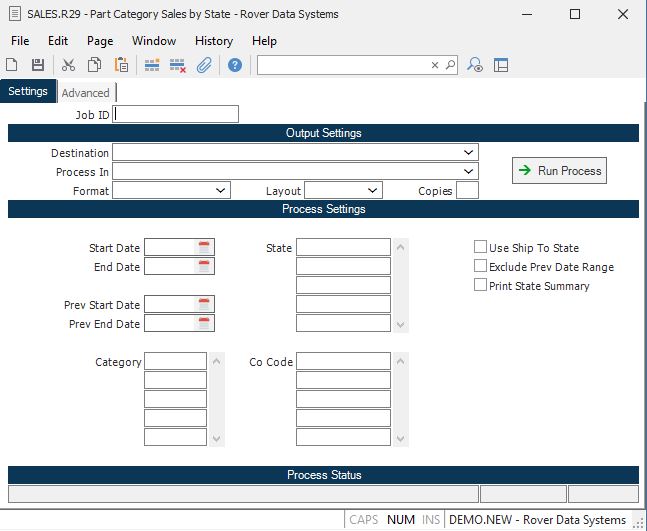Click the Cut scissors icon
Screen dimensions: 647x531
pos(68,65)
